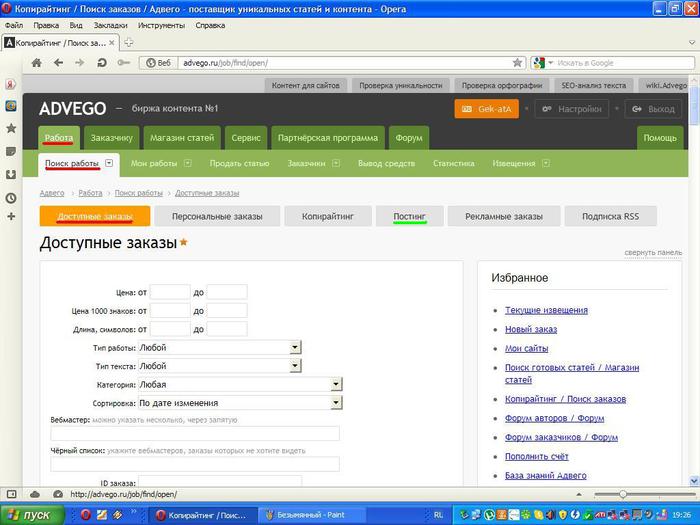Open the Вид menu
Viewport: 700px width, 525px height.
pyautogui.click(x=76, y=25)
